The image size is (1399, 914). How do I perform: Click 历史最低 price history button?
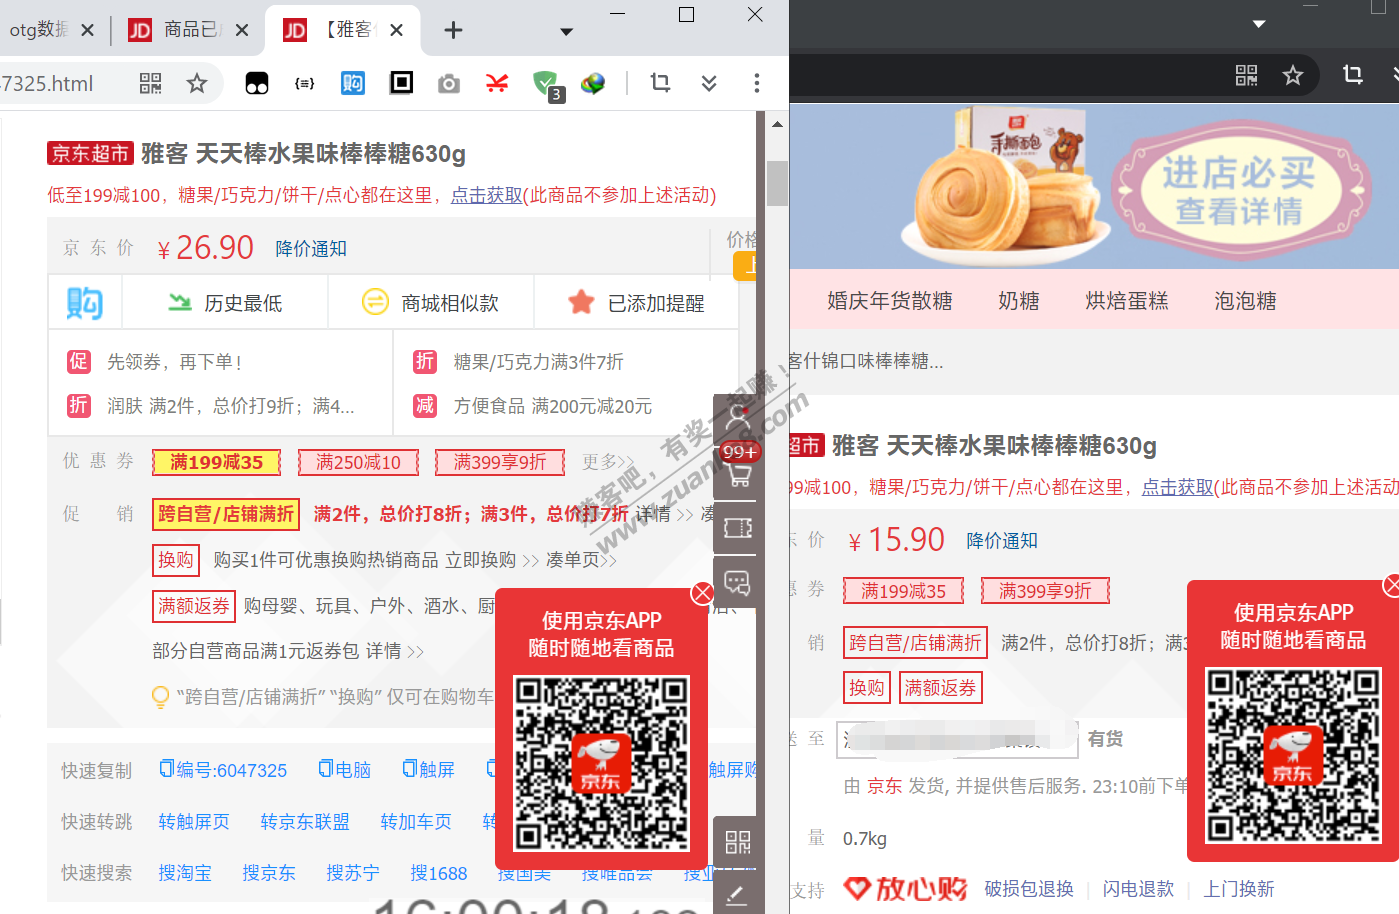tap(225, 302)
